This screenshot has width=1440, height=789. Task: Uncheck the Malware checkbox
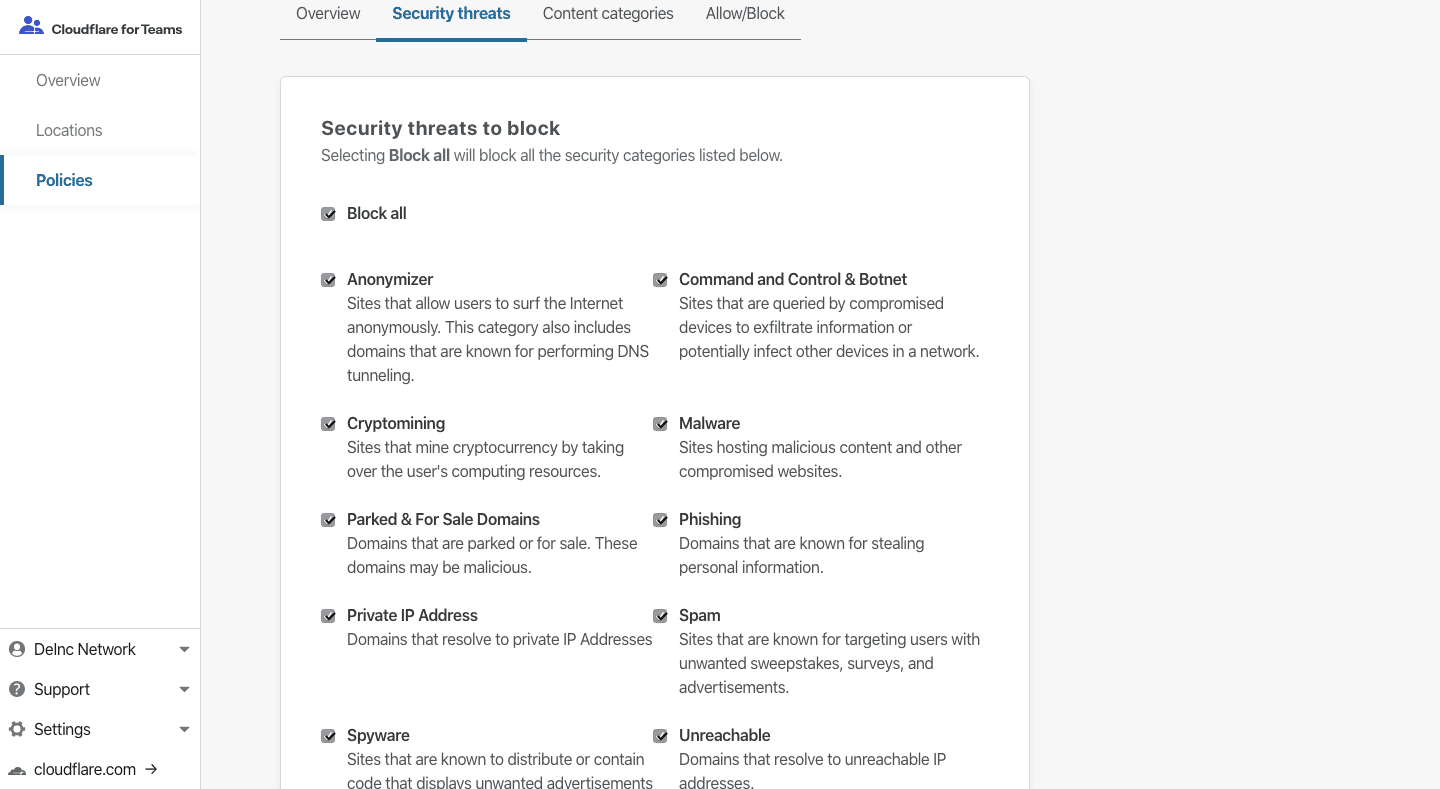click(x=660, y=424)
